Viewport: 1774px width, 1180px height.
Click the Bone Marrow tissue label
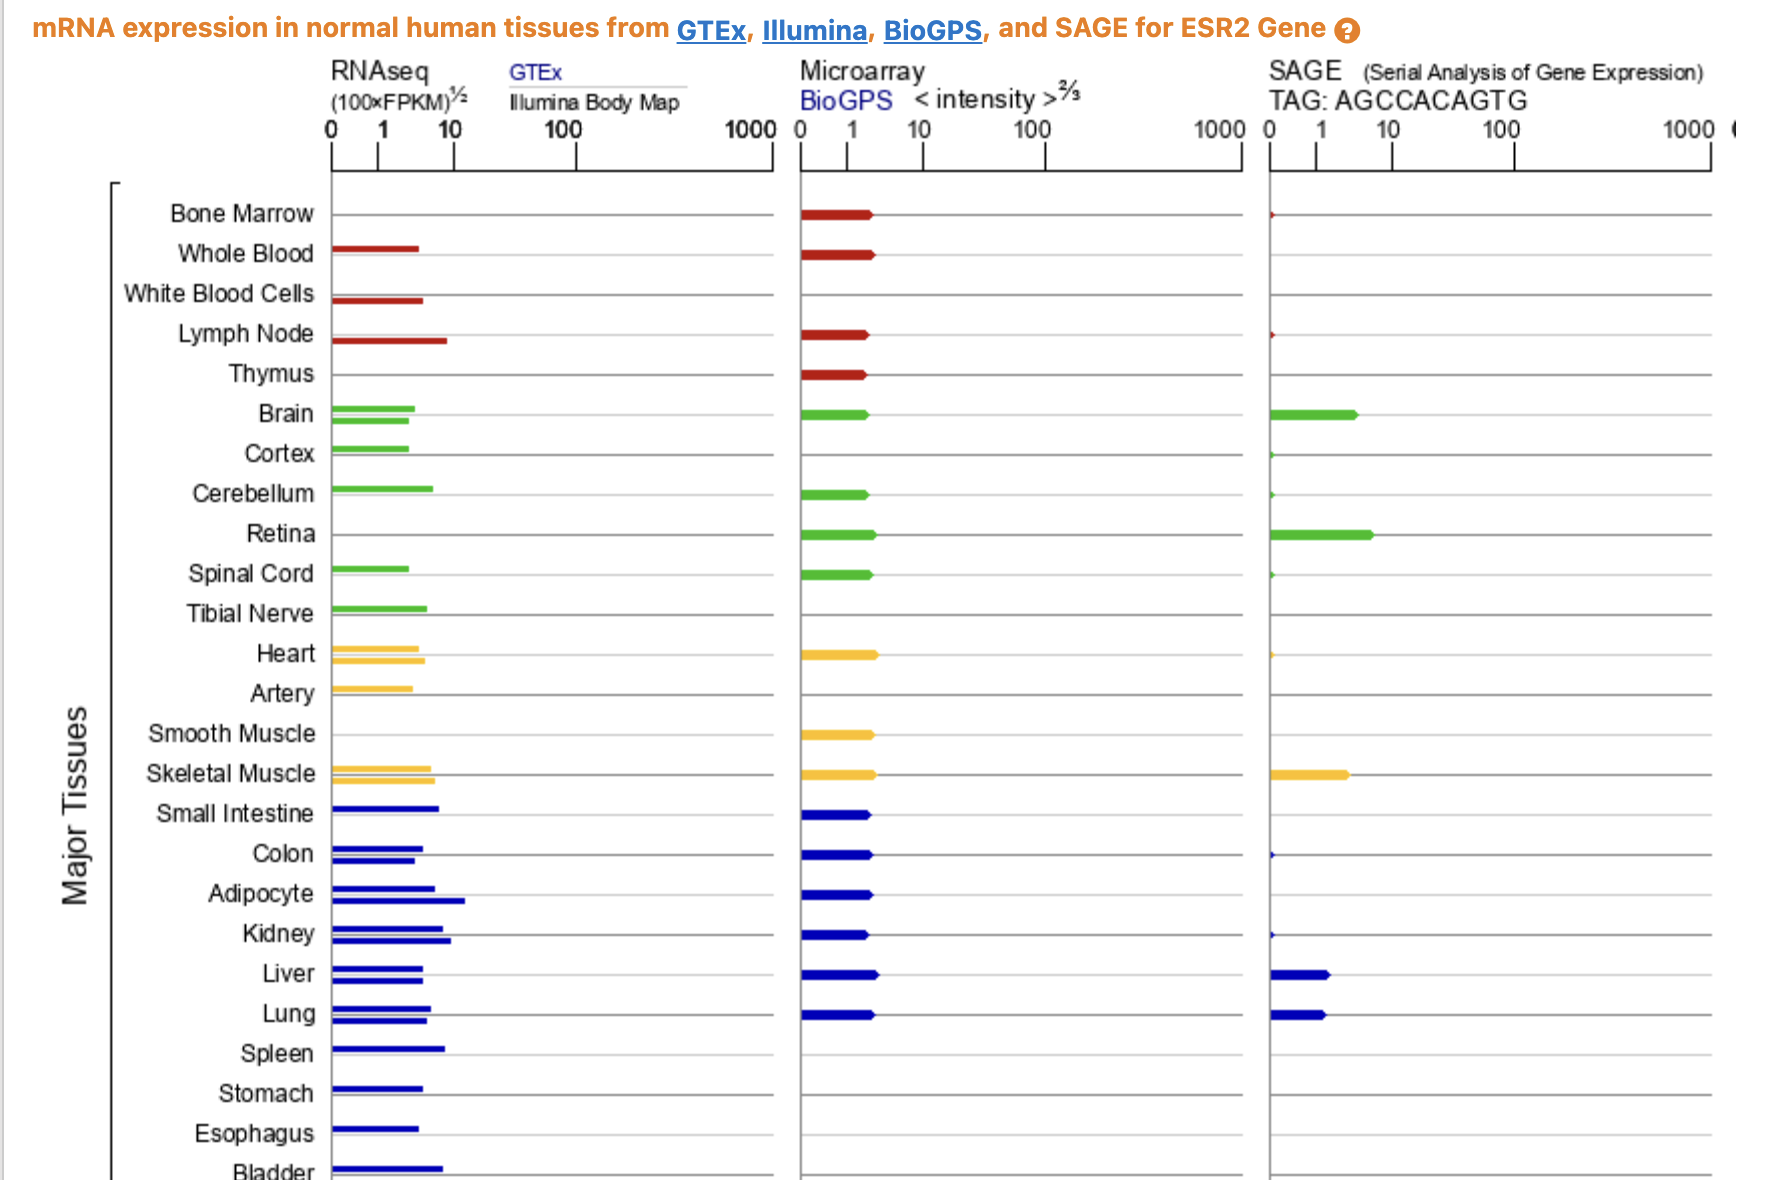tap(242, 214)
